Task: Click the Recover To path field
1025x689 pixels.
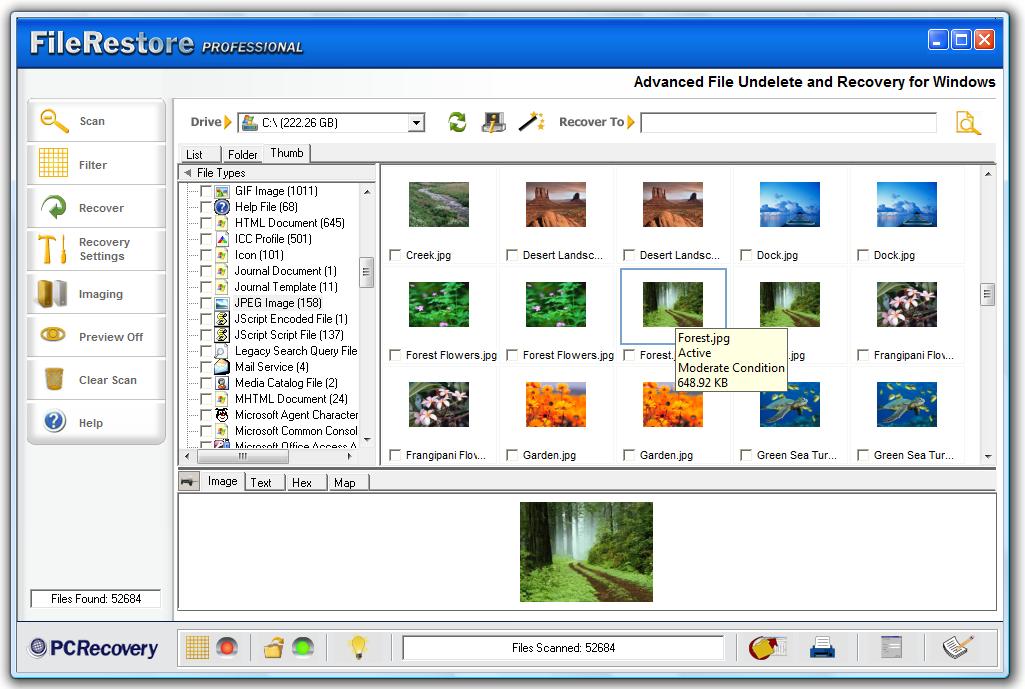Action: point(788,123)
